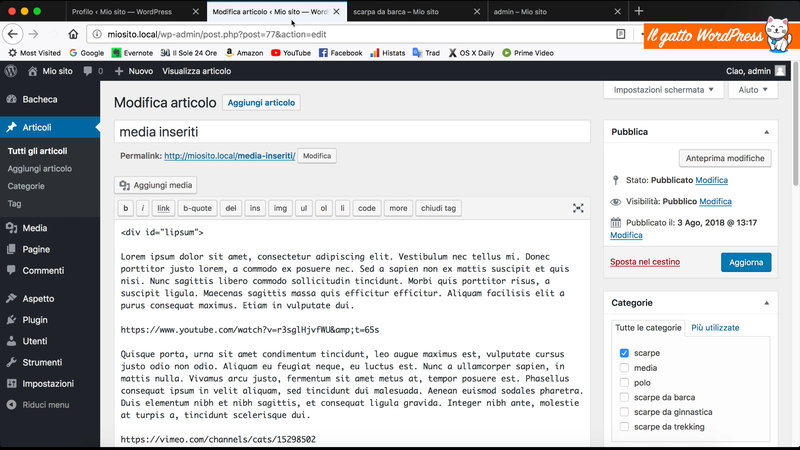Select the Più utilizzate categories tab
Viewport: 800px width, 450px height.
pyautogui.click(x=715, y=328)
